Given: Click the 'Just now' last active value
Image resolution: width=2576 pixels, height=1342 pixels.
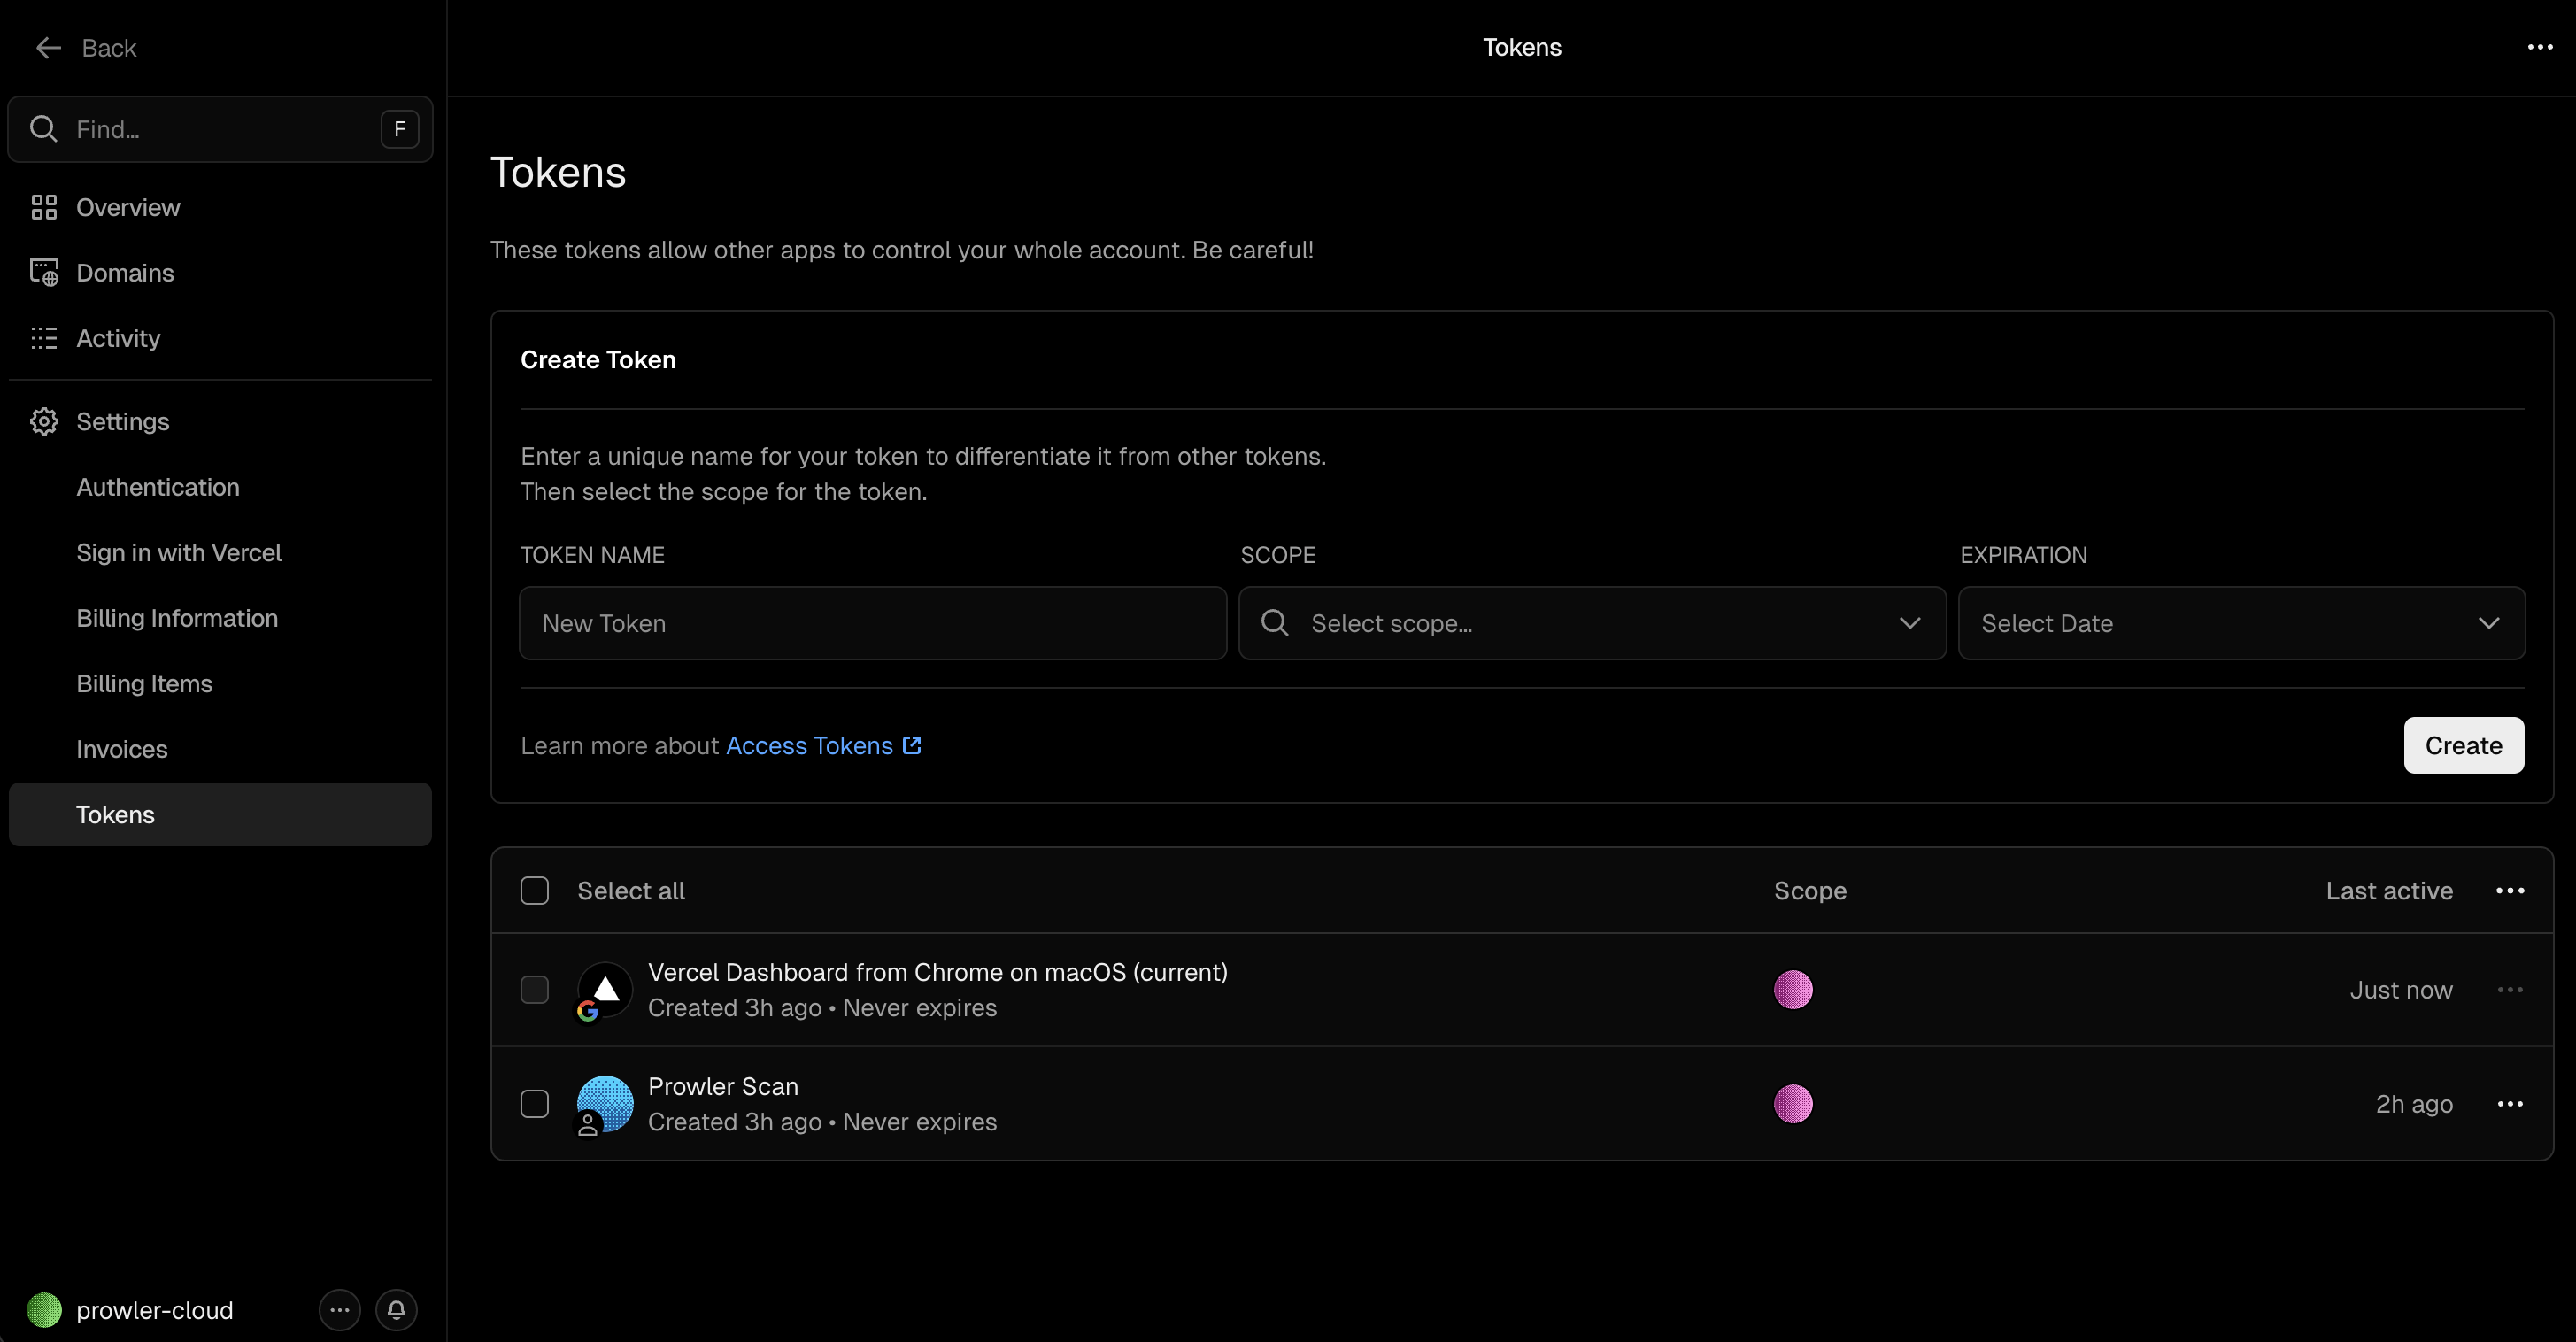Looking at the screenshot, I should tap(2401, 989).
